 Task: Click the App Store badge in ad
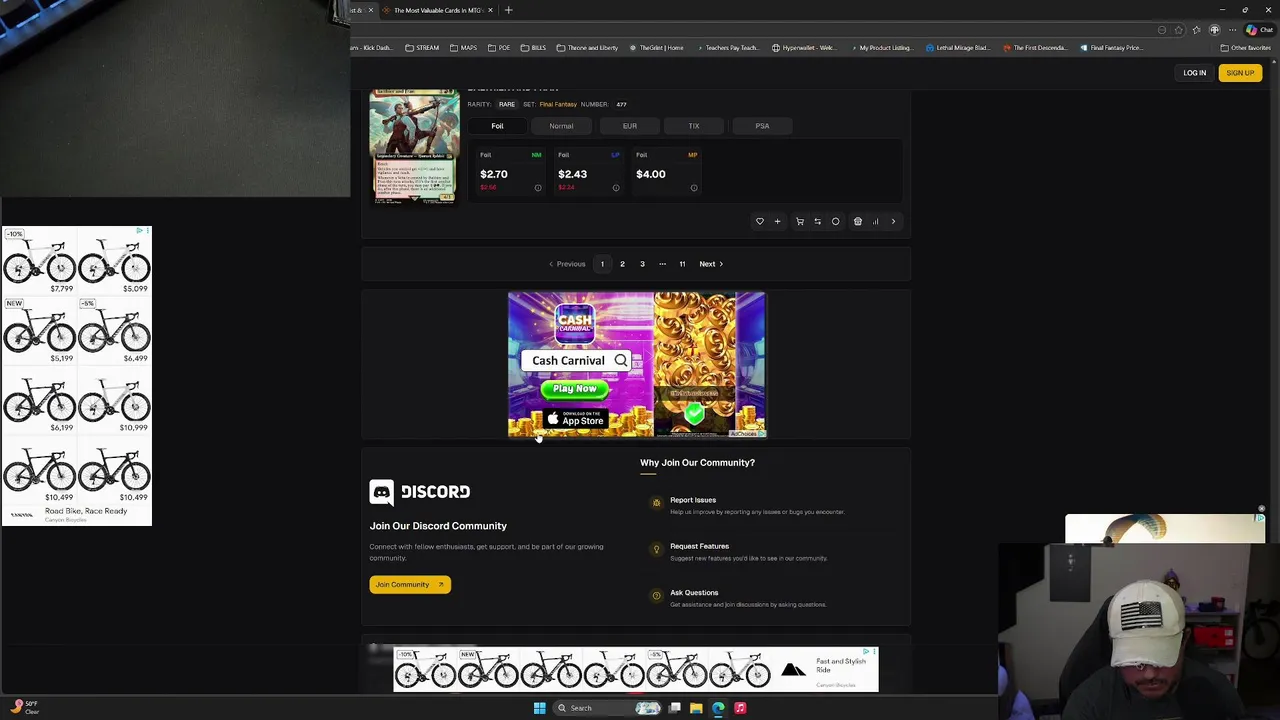pyautogui.click(x=575, y=420)
